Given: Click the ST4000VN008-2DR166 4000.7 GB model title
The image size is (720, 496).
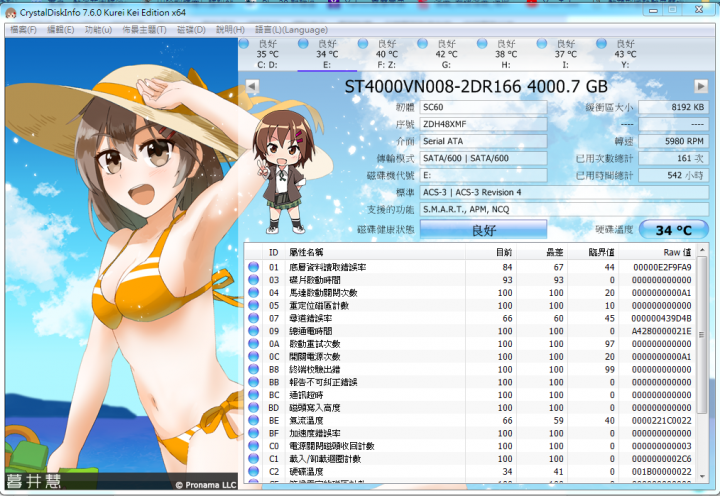Looking at the screenshot, I should [x=476, y=86].
